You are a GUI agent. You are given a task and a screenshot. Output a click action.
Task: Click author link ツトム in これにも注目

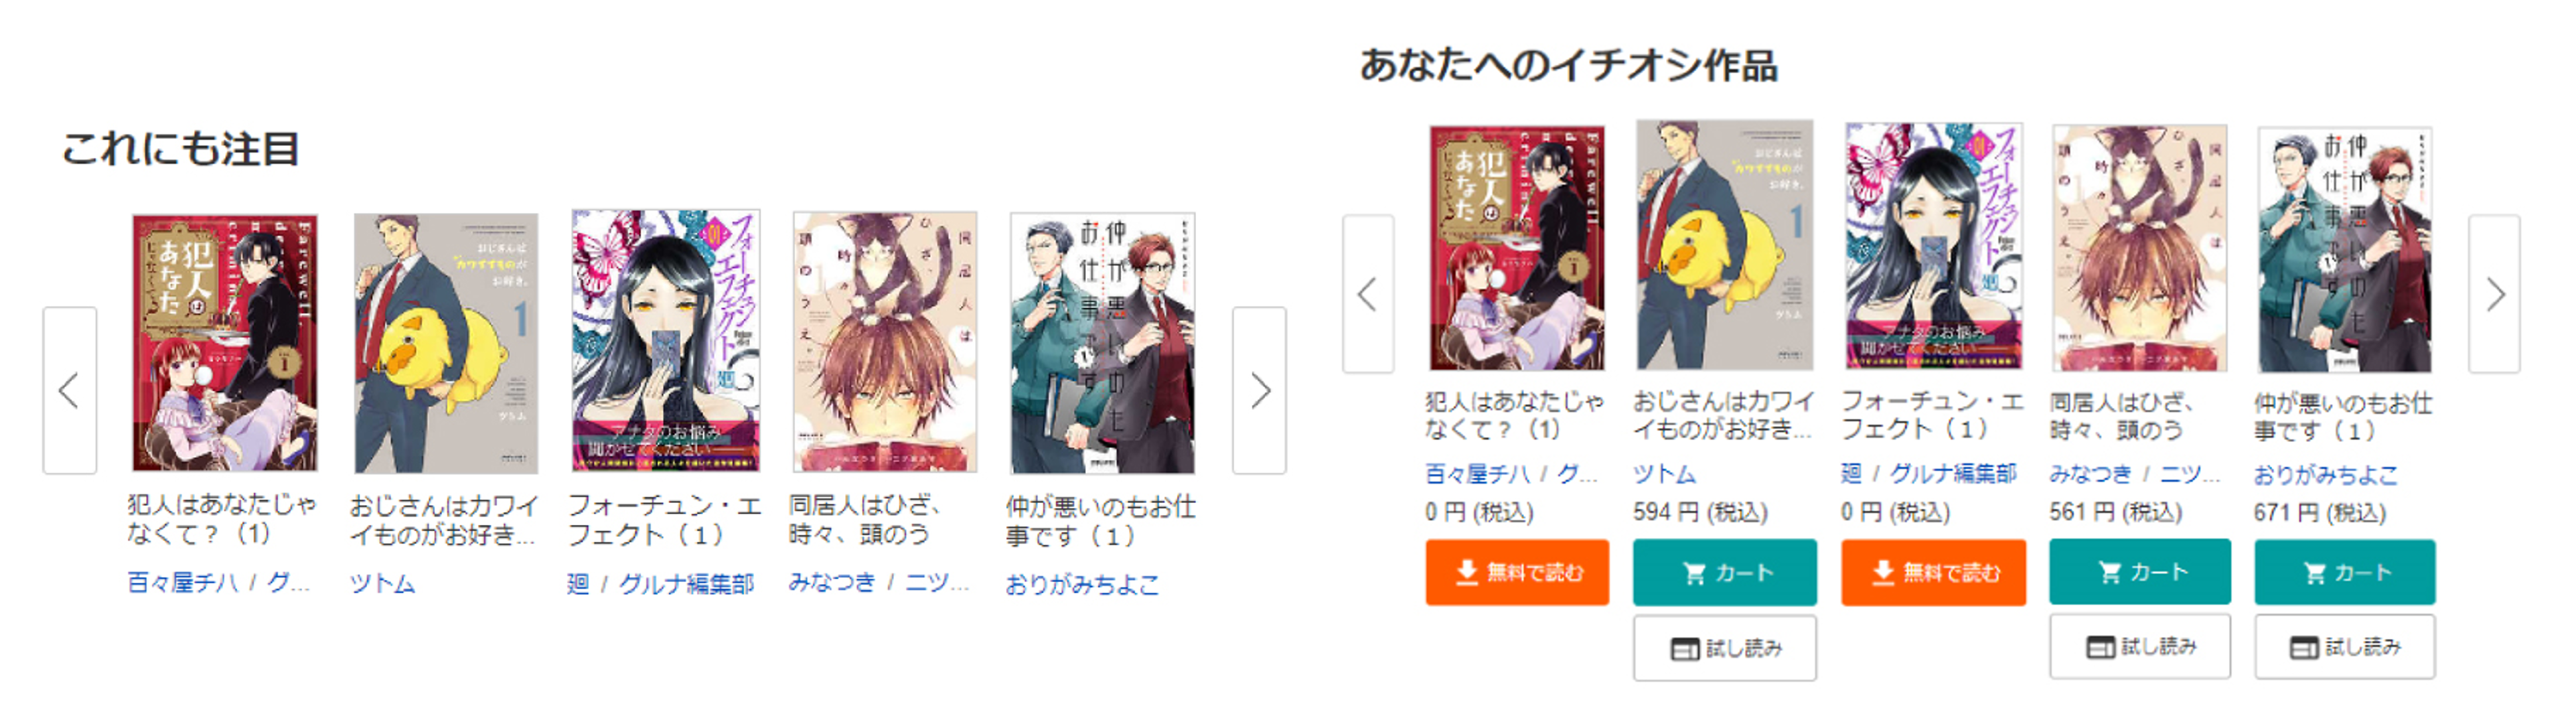tap(382, 583)
